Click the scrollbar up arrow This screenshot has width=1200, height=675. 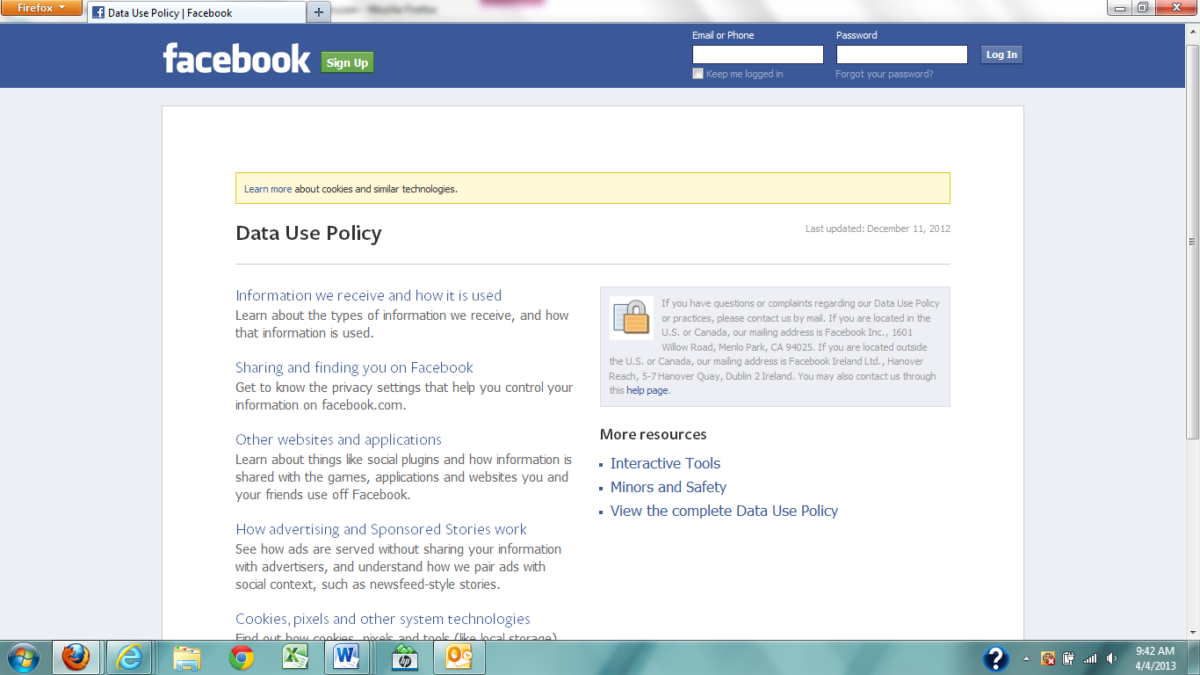point(1192,31)
